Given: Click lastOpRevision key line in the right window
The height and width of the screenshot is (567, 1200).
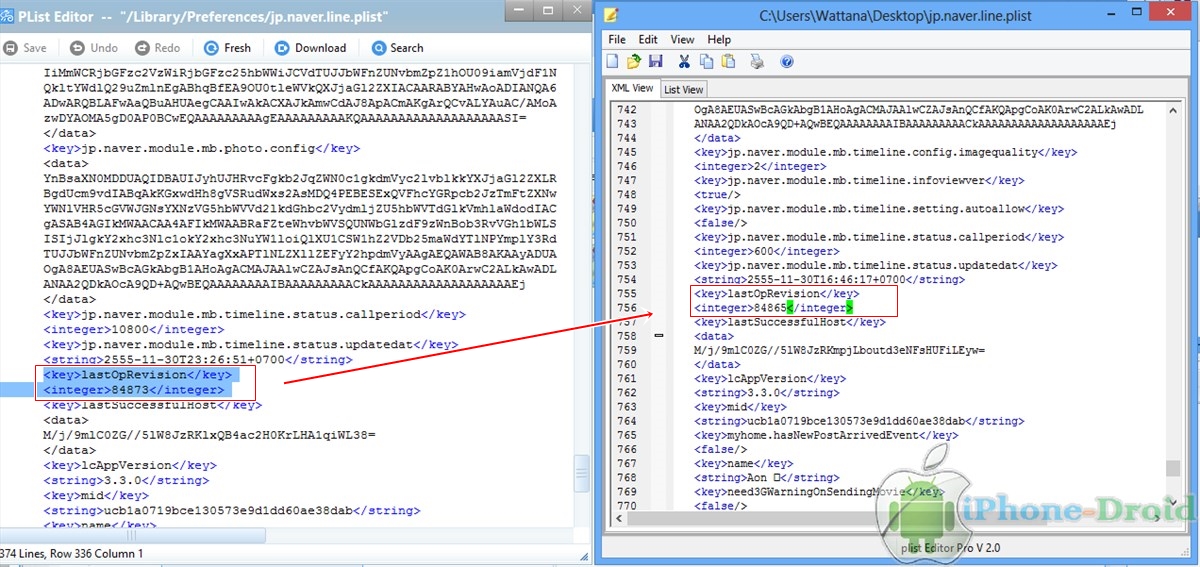Looking at the screenshot, I should pyautogui.click(x=777, y=294).
